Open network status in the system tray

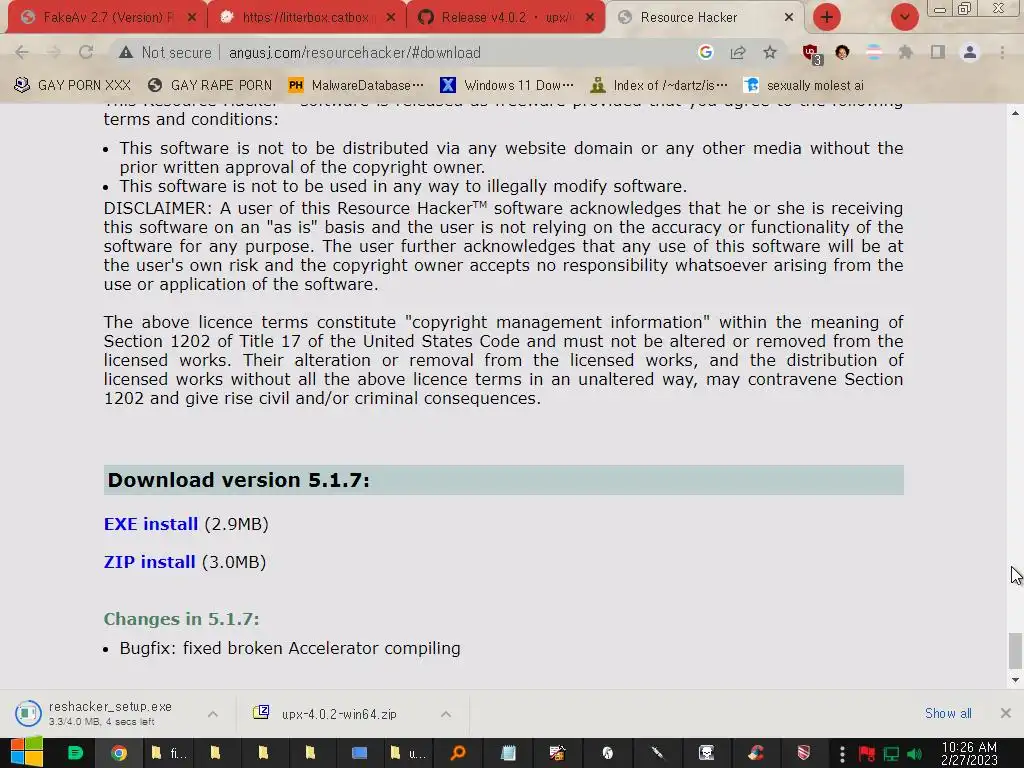pos(891,754)
